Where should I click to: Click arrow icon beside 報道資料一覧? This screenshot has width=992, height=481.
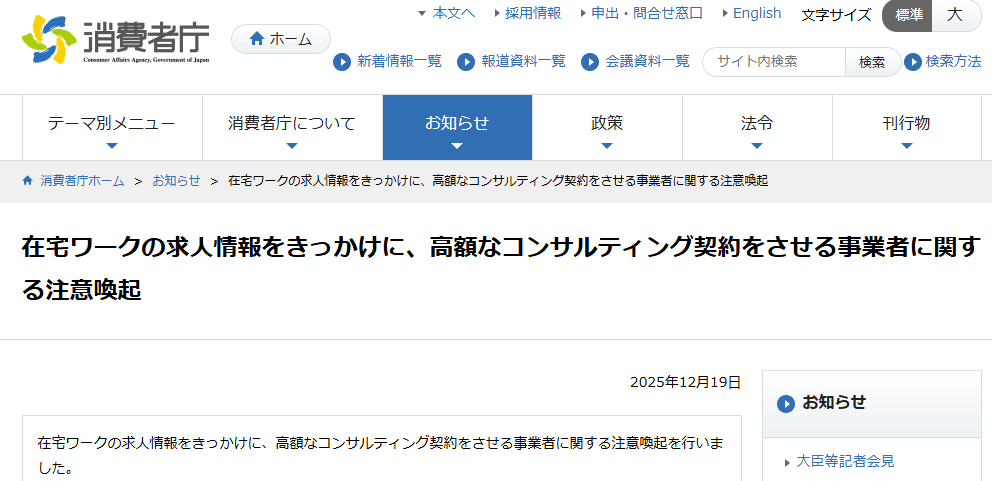tap(466, 62)
